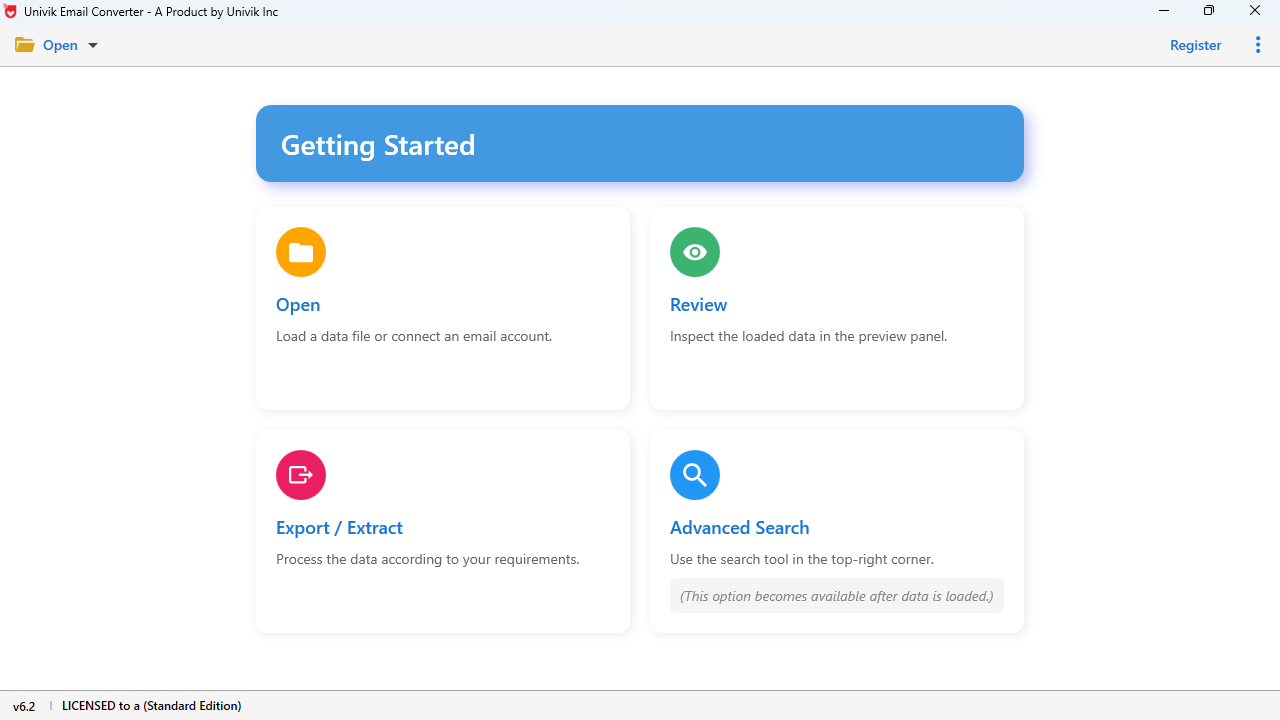
Task: Click the yellow folder icon on the toolbar
Action: click(25, 44)
